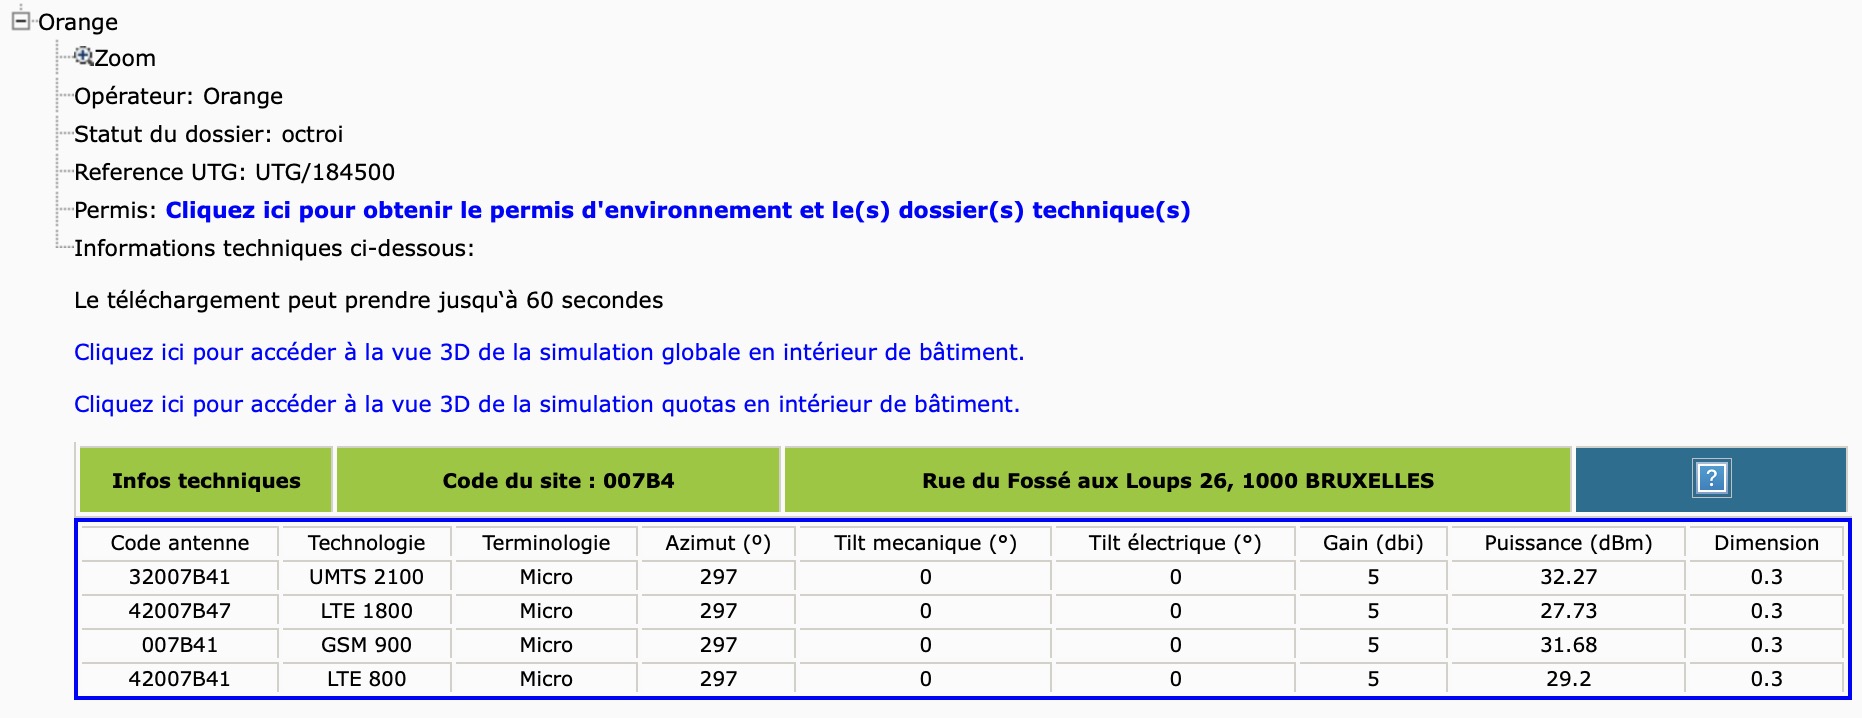
Task: Click the dimension 0.3 in LTE 1800 row
Action: pos(1766,611)
